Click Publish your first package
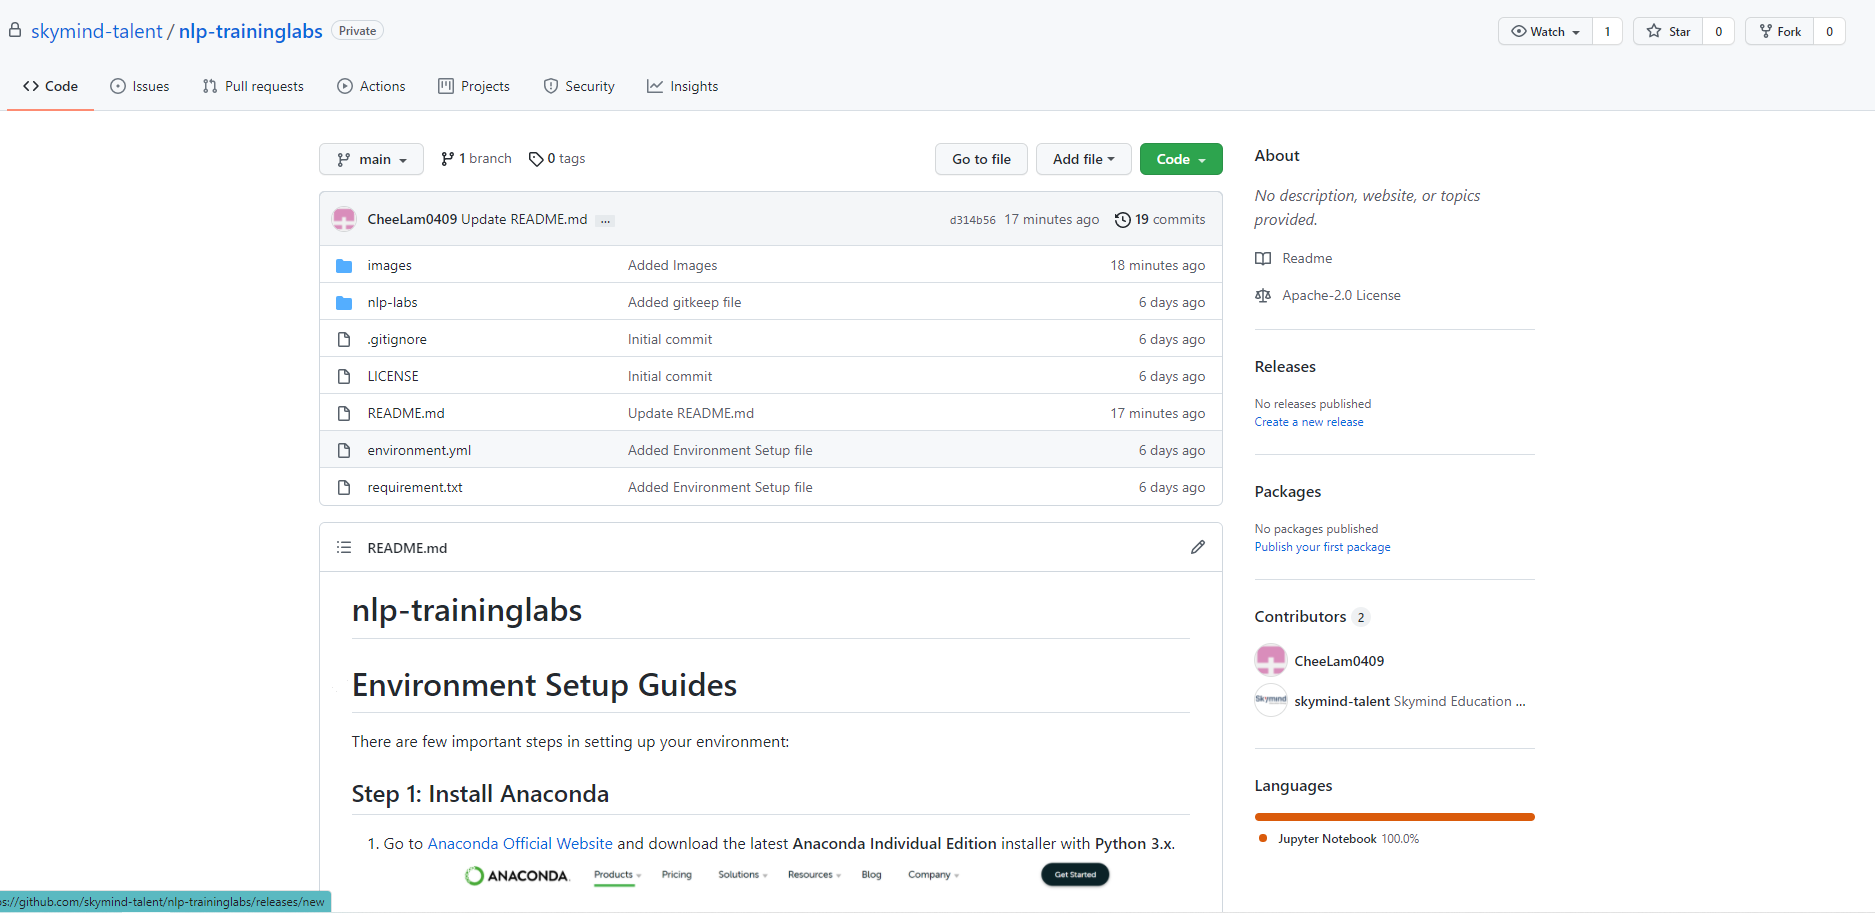 (1322, 547)
